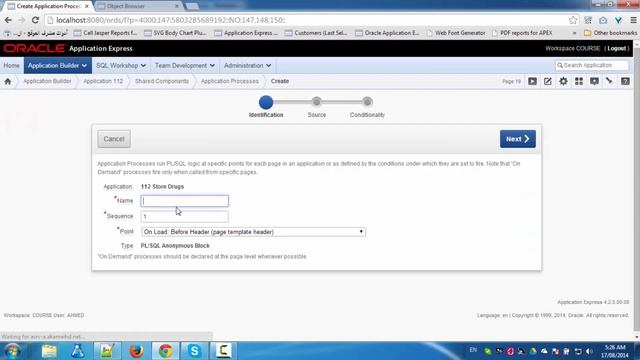Screen dimensions: 640x360
Task: Open Application 112 breadcrumb link
Action: tap(103, 81)
